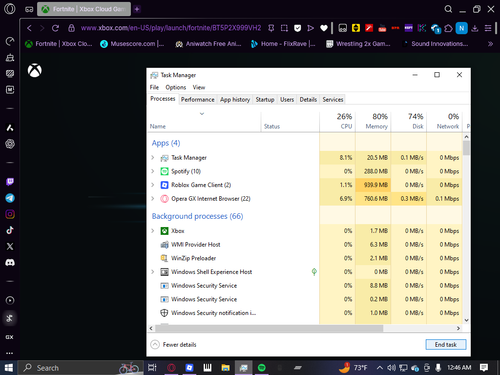This screenshot has width=500, height=375.
Task: Select the WinZip Preloader process
Action: point(193,258)
